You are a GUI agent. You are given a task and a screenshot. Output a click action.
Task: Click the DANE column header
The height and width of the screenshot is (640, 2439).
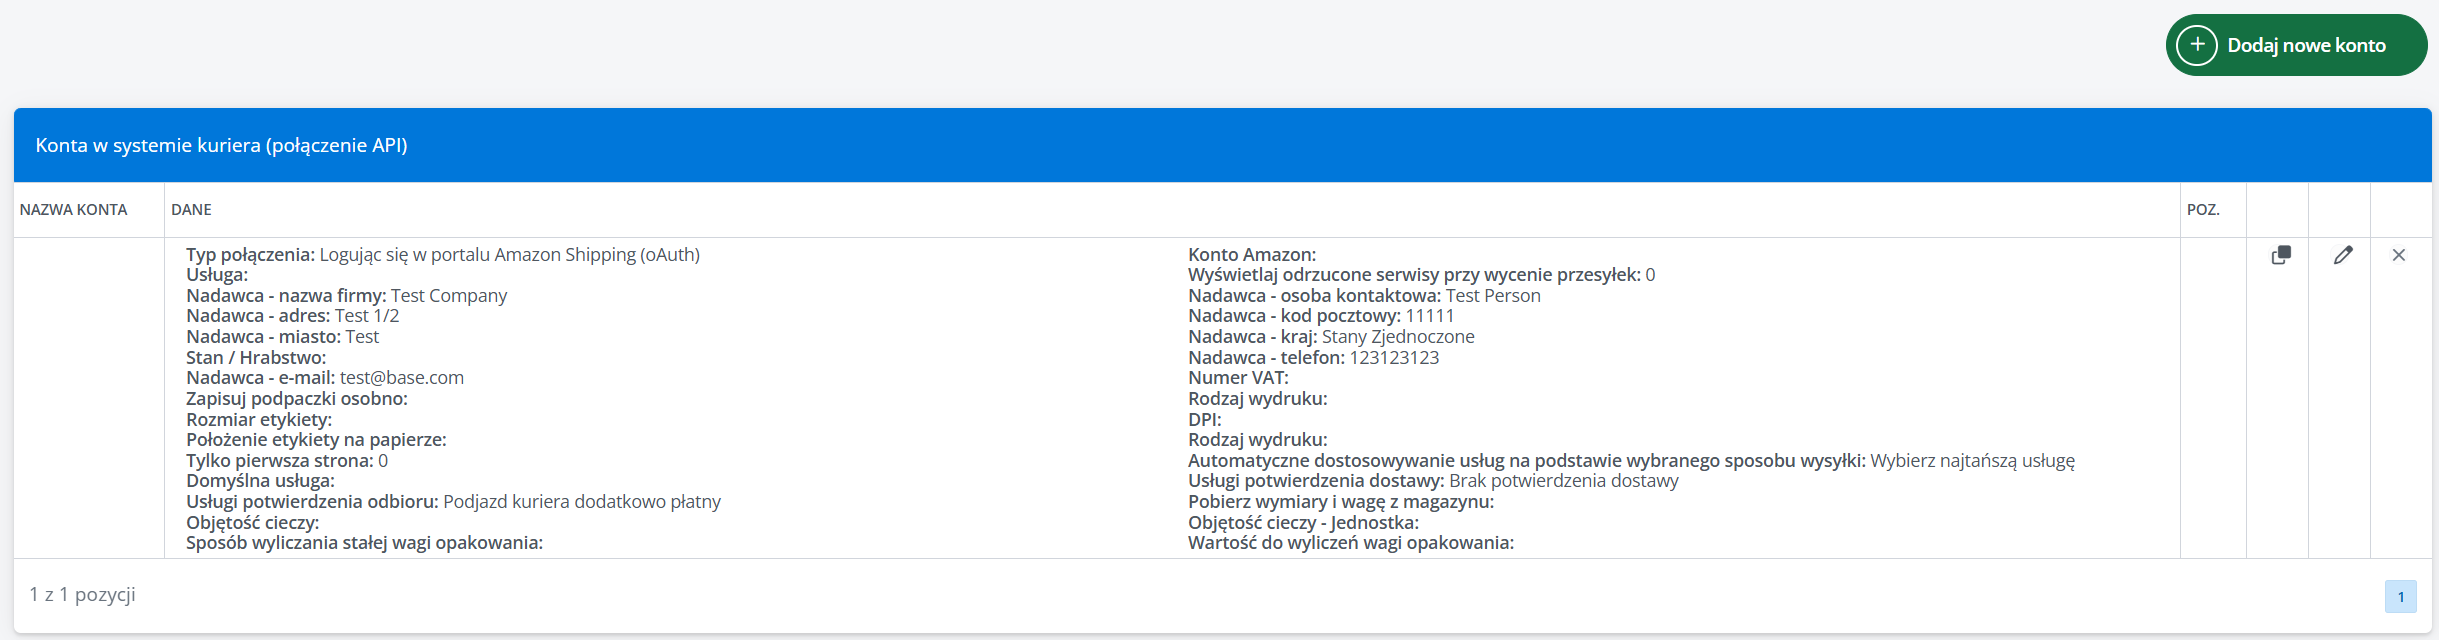(191, 210)
